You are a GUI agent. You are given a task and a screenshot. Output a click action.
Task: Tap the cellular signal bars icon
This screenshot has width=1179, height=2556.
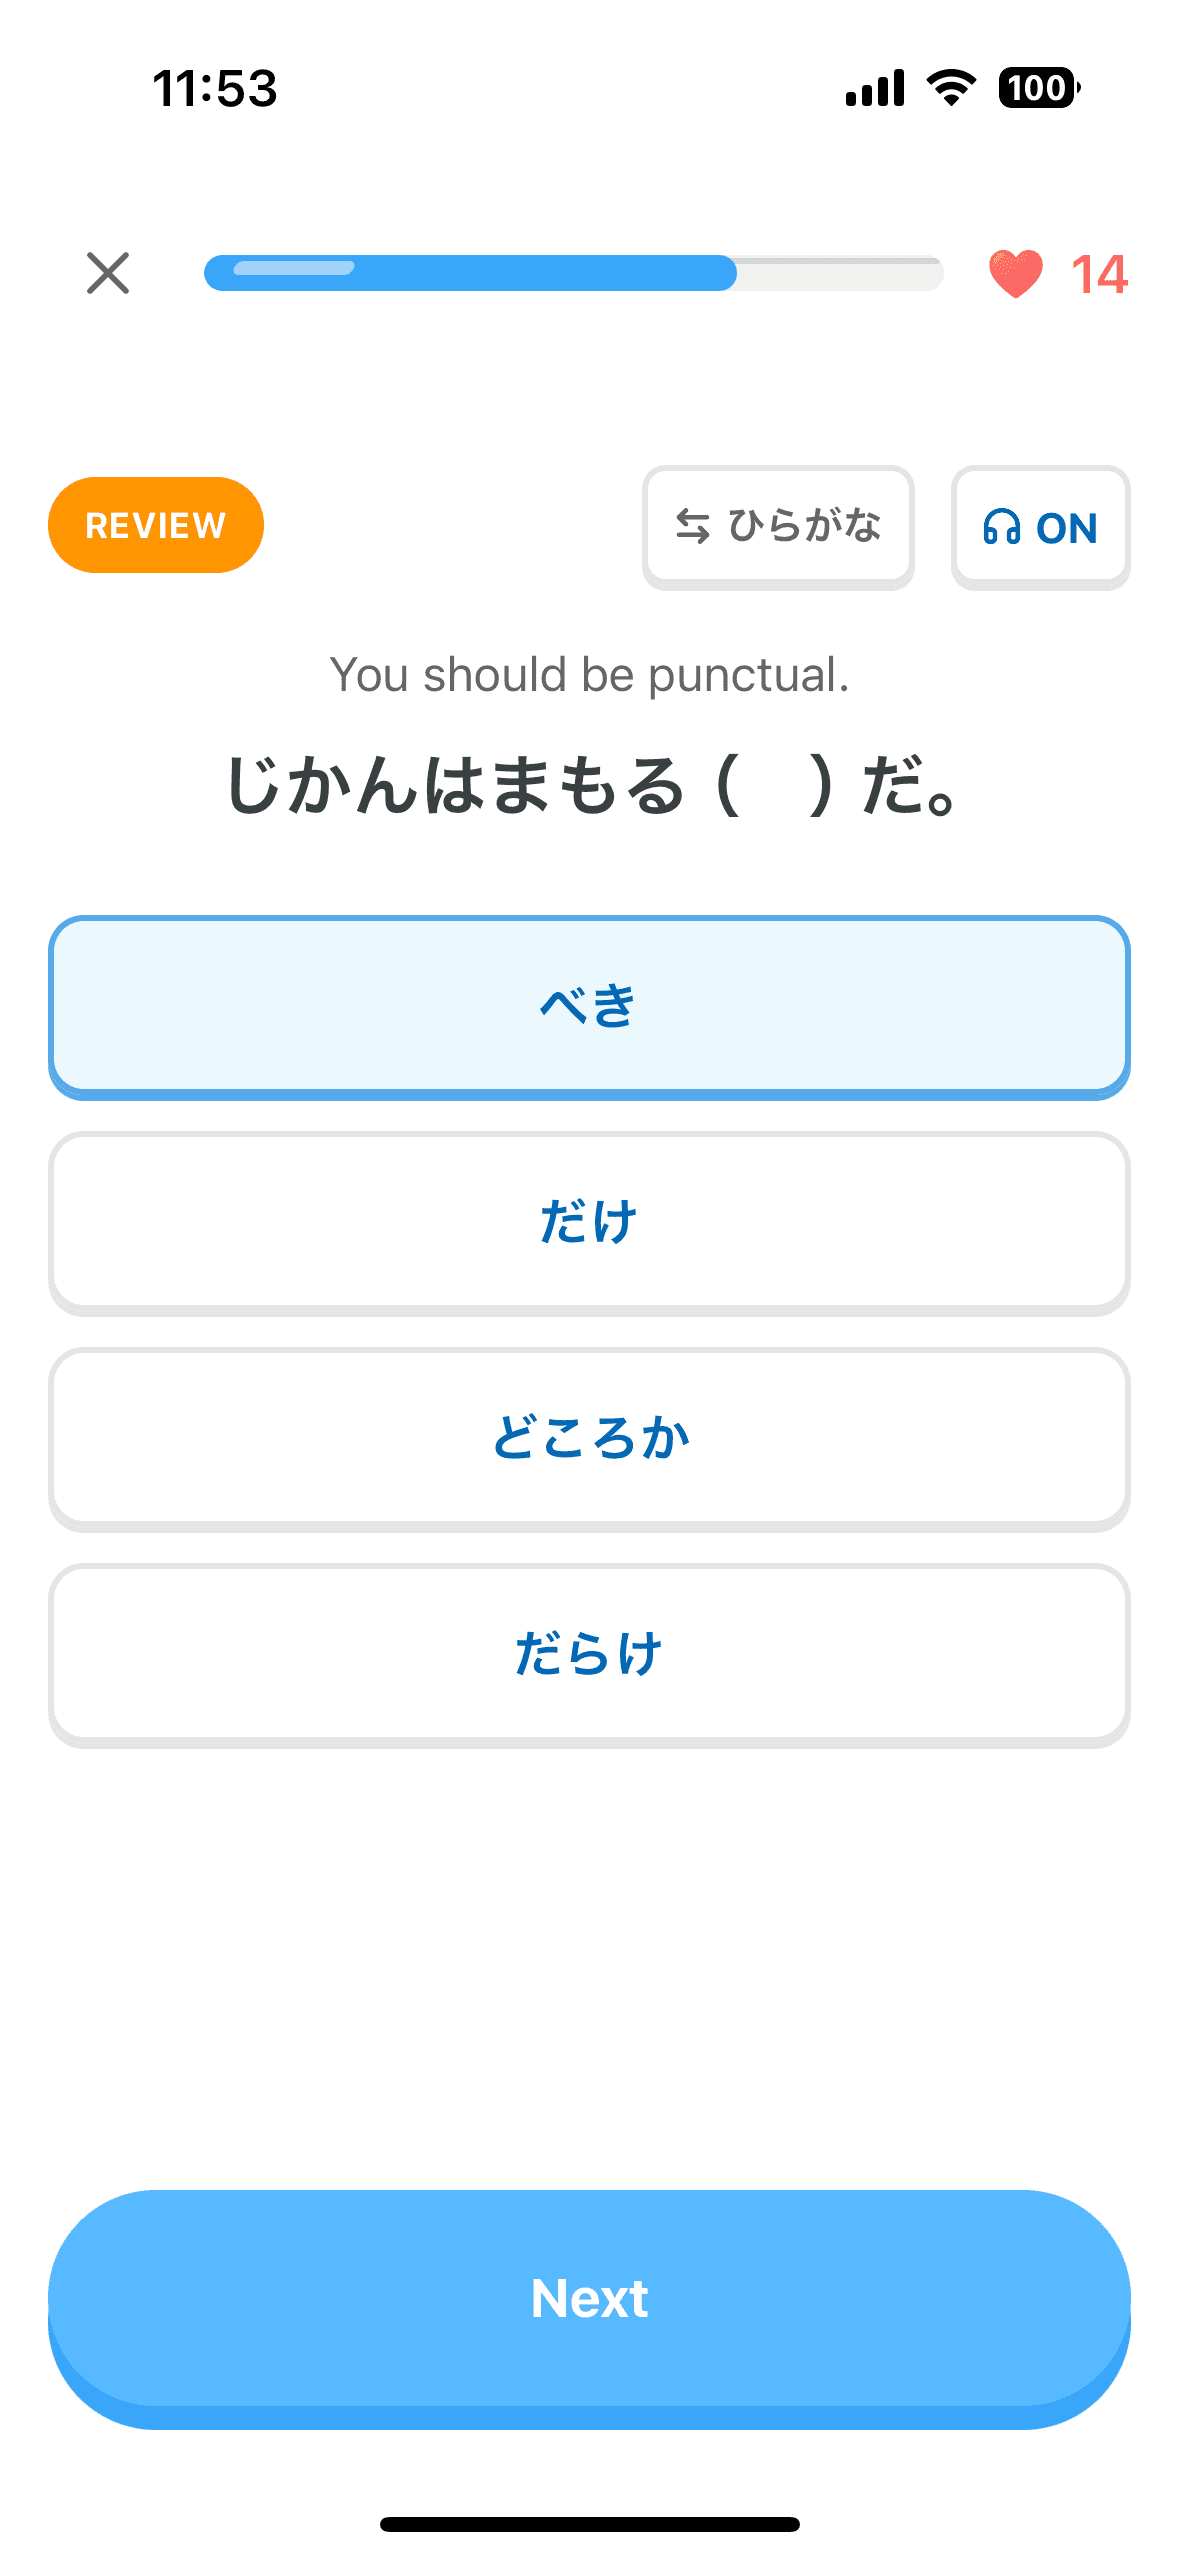[875, 88]
